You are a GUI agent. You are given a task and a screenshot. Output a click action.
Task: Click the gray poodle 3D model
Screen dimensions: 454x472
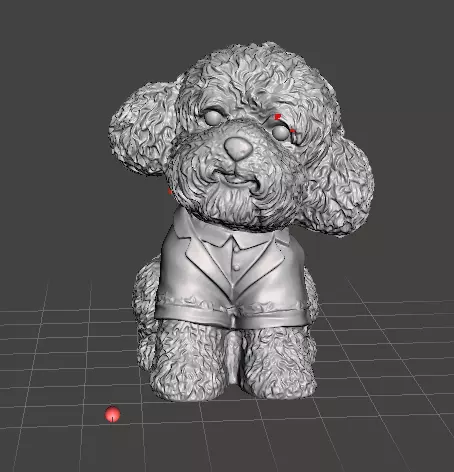241,221
